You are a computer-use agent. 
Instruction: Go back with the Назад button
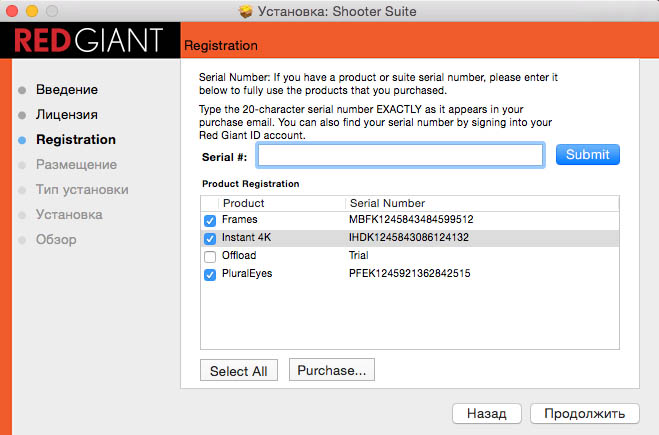coord(487,414)
